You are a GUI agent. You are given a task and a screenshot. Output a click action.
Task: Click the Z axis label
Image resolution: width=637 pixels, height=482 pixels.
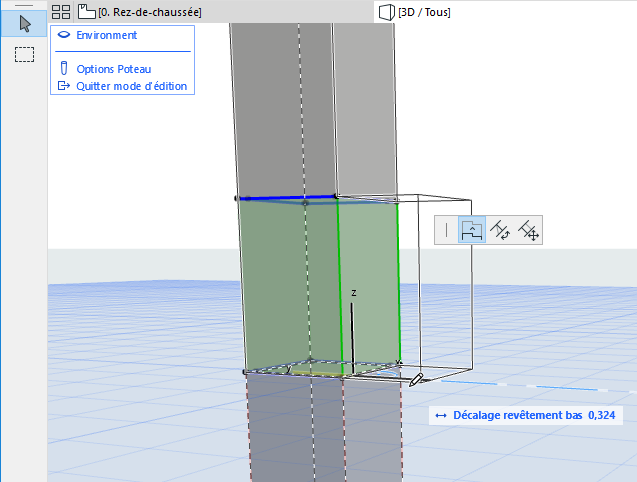click(354, 293)
